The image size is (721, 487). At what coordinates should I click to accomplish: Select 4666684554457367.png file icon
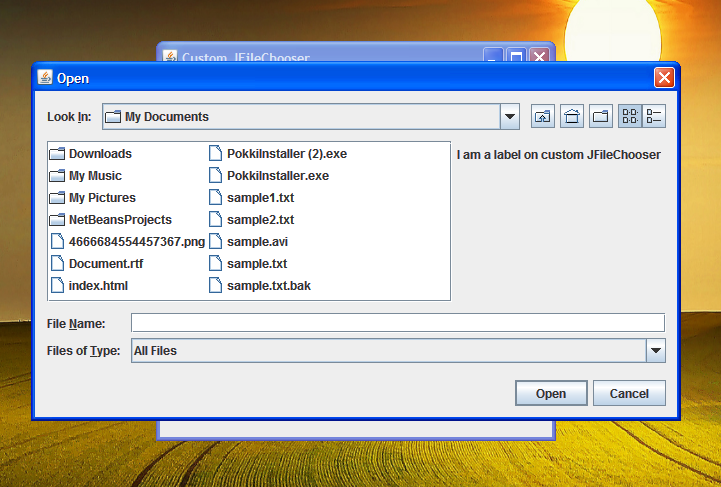[x=57, y=241]
